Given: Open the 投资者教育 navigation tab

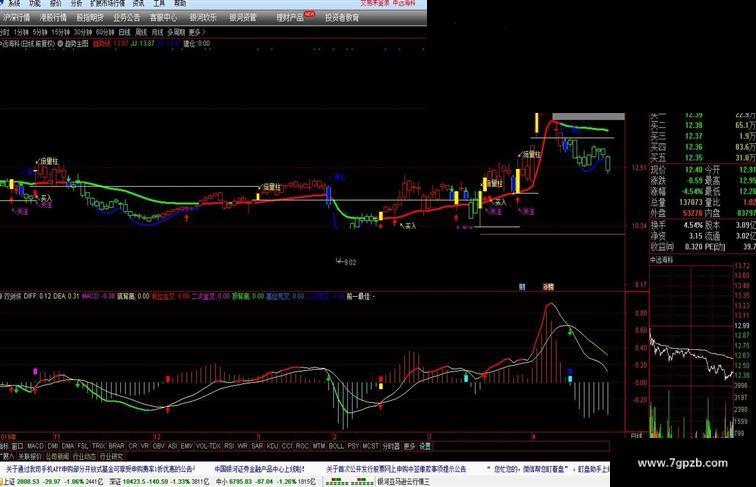Looking at the screenshot, I should pyautogui.click(x=342, y=17).
